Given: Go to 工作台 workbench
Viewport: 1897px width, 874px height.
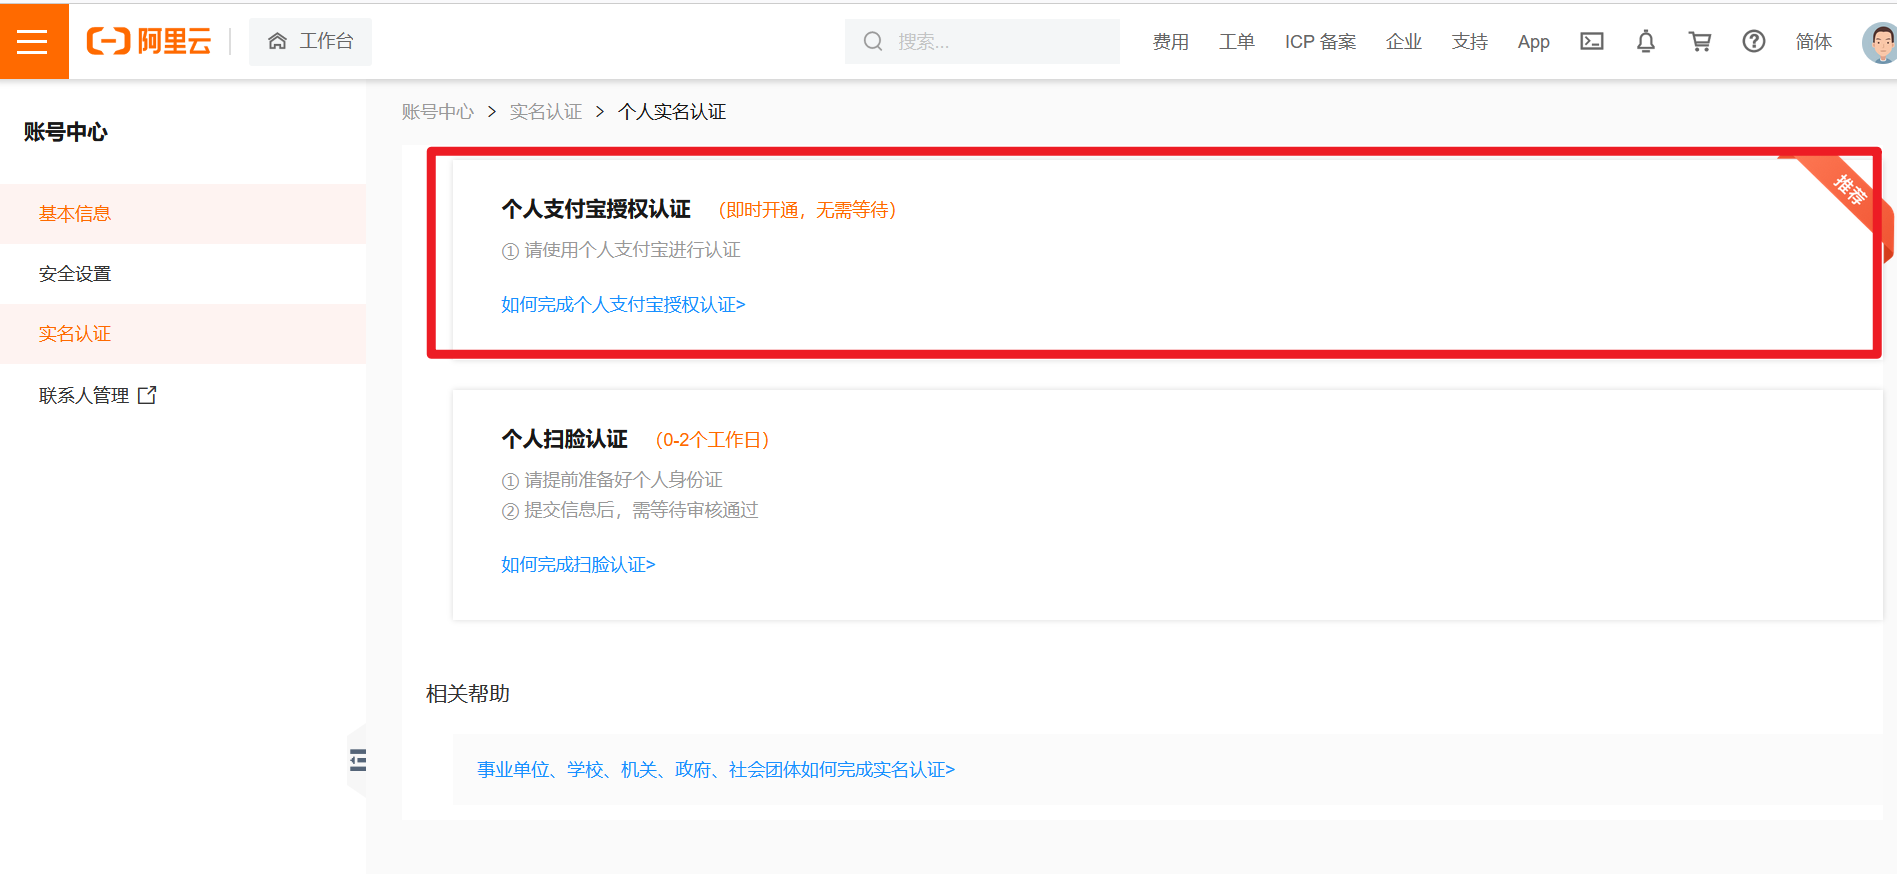Looking at the screenshot, I should point(310,41).
